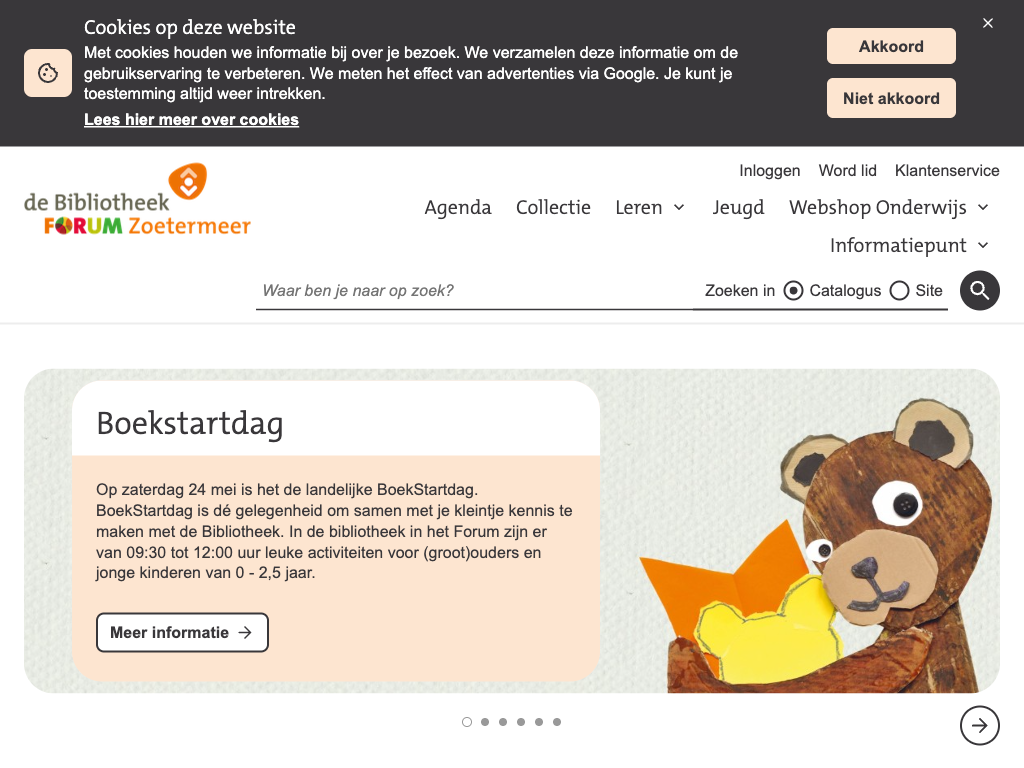Open the Collectie menu item

pyautogui.click(x=553, y=208)
